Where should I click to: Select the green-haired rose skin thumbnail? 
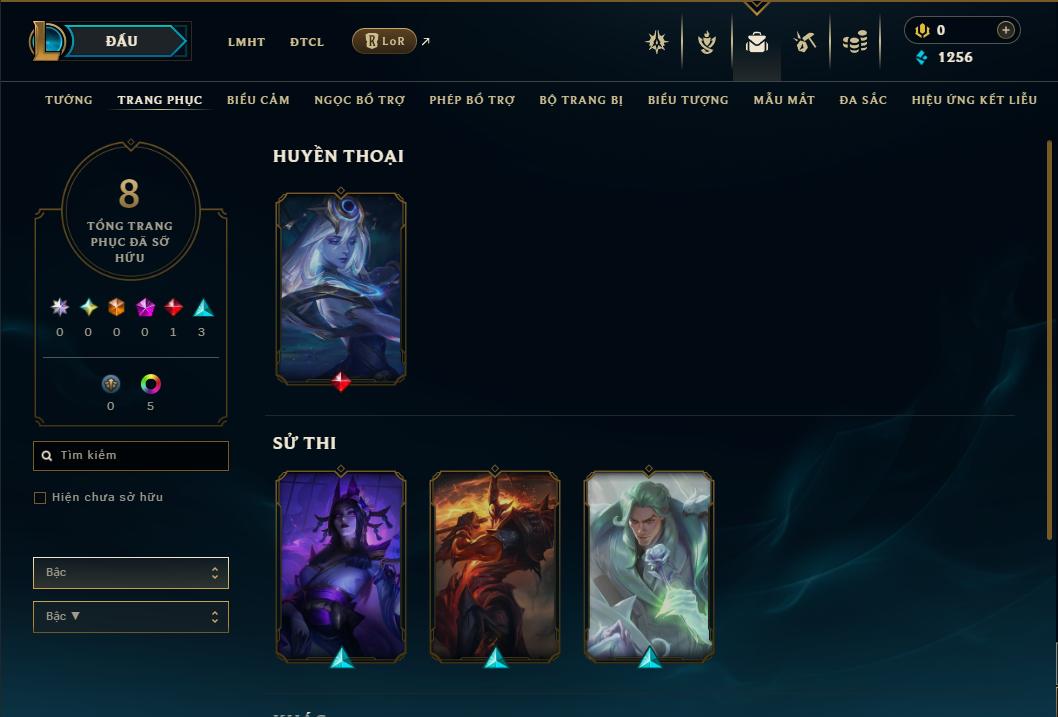tap(648, 566)
